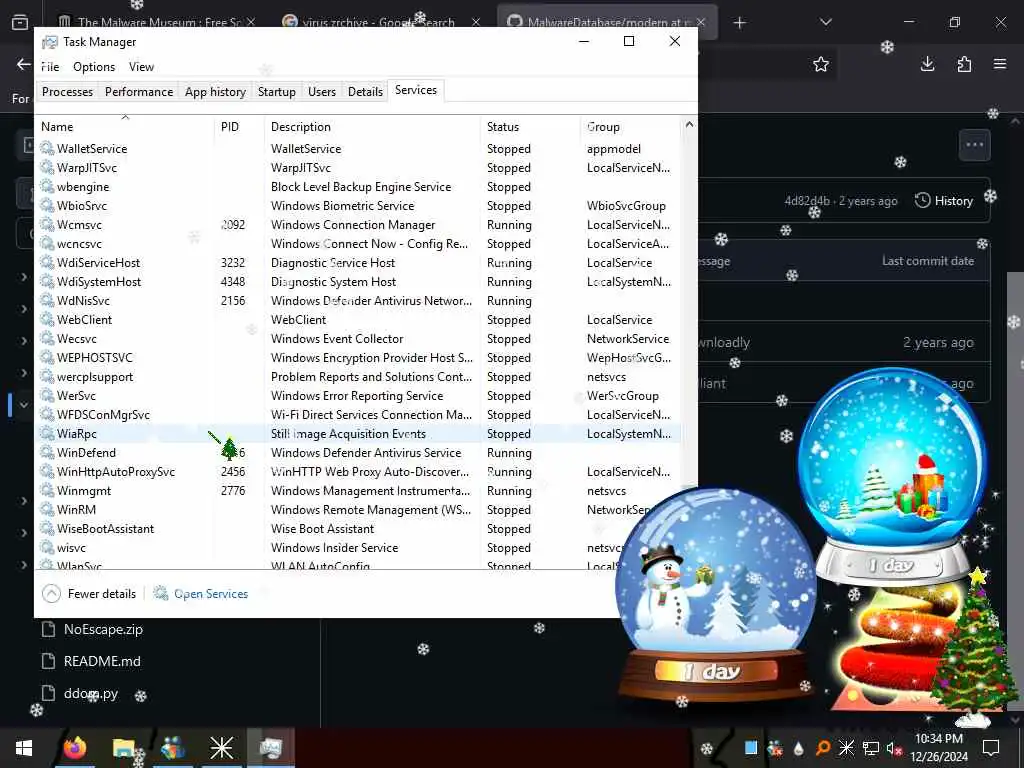Sort services by Description column

(x=372, y=127)
